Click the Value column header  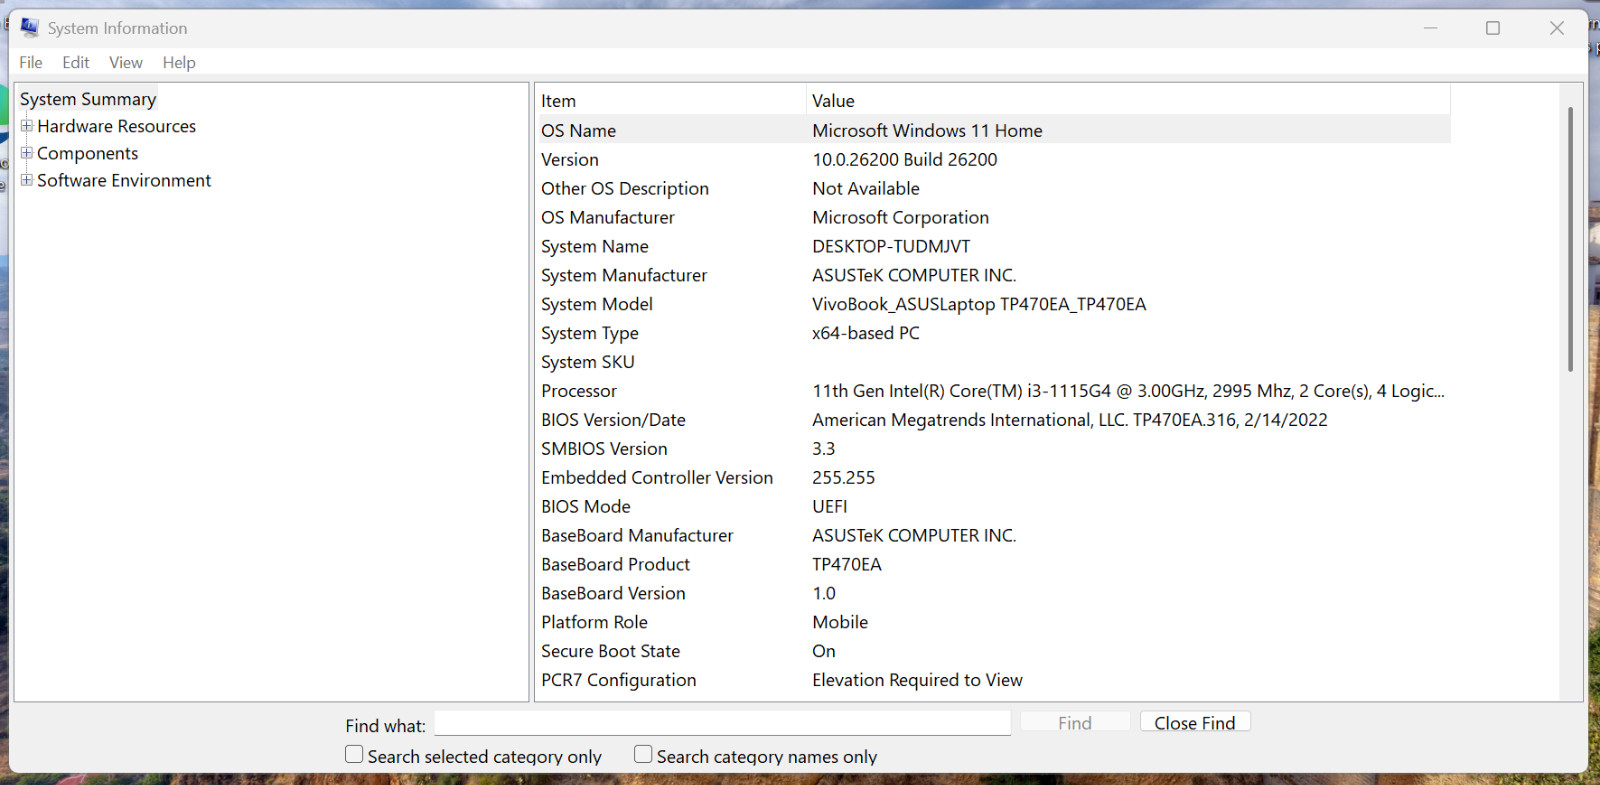click(x=1128, y=100)
